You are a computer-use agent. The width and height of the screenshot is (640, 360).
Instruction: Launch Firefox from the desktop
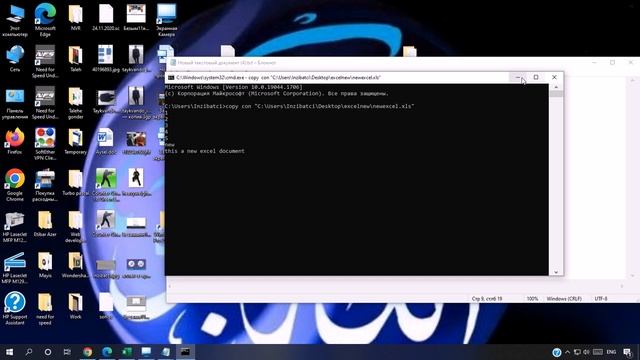pos(15,141)
